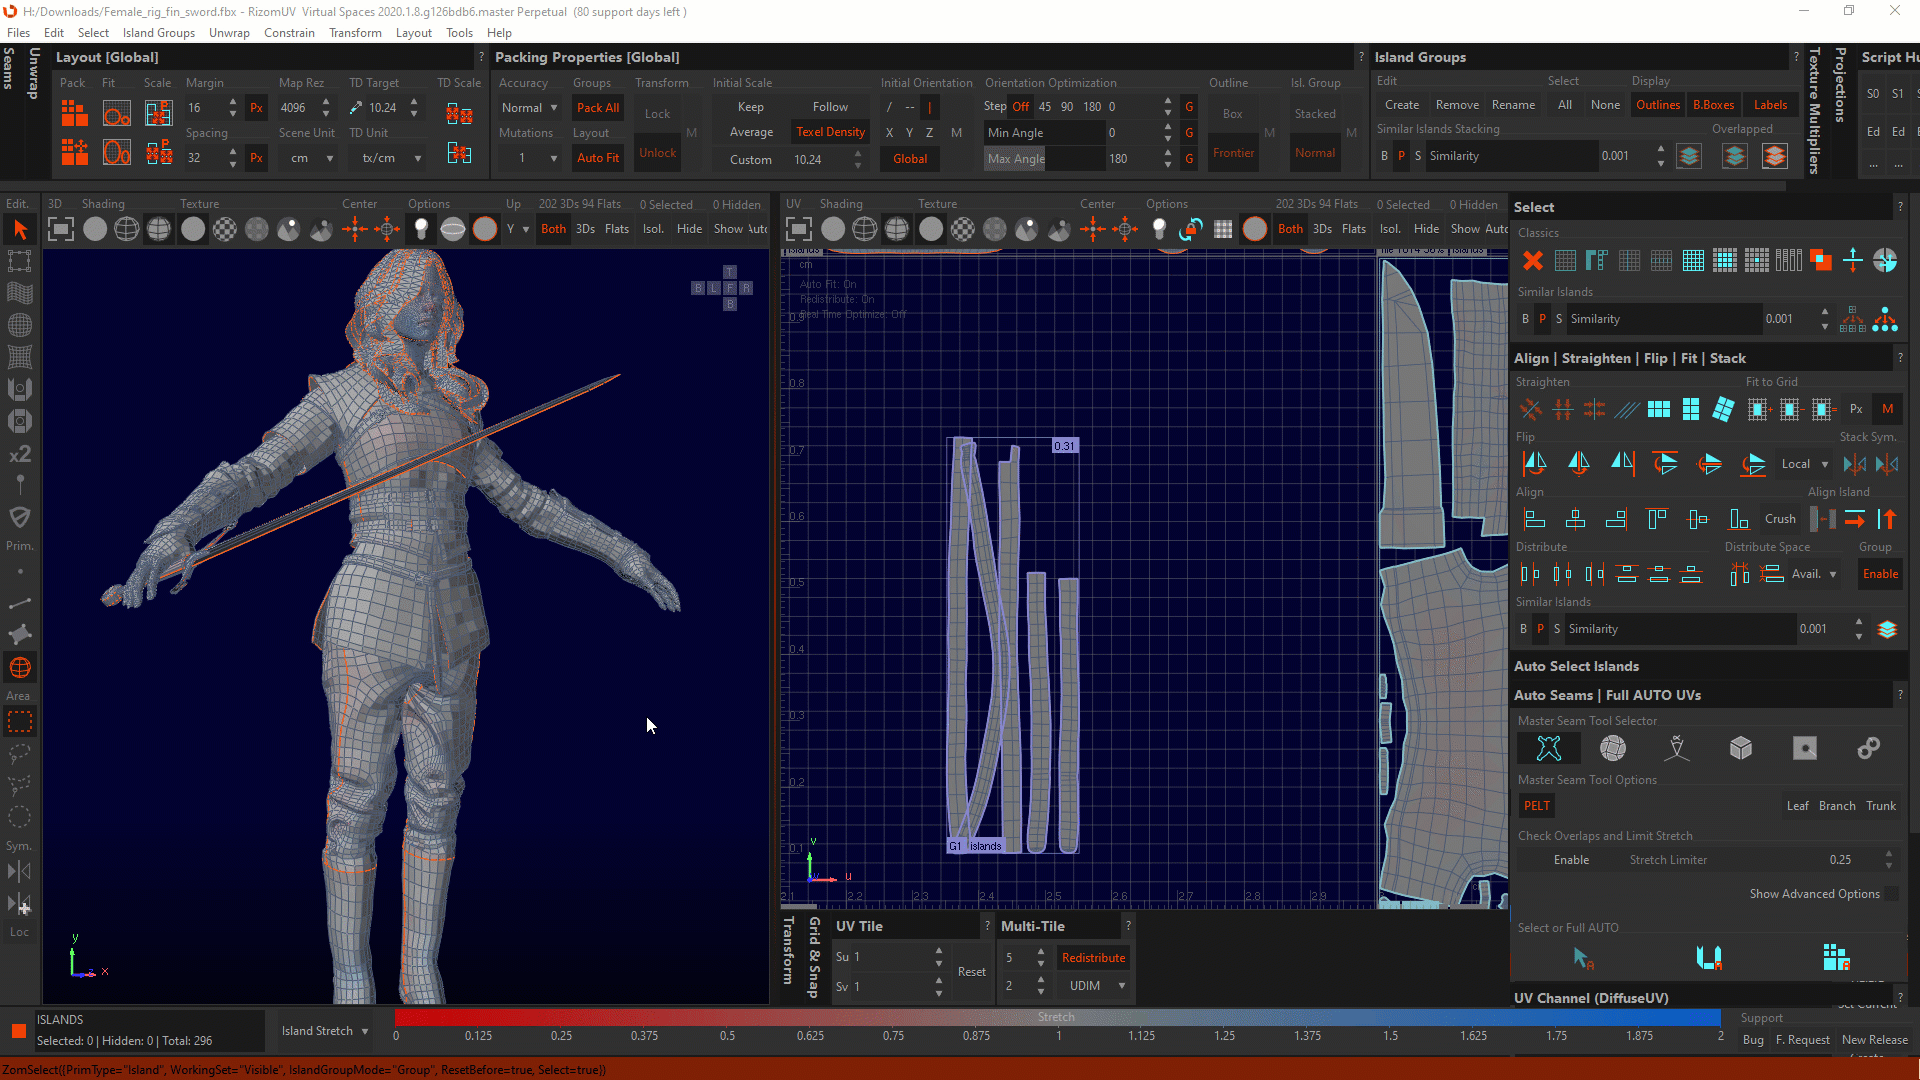Click the x2 tool in left toolbar
This screenshot has width=1920, height=1080.
pyautogui.click(x=20, y=454)
